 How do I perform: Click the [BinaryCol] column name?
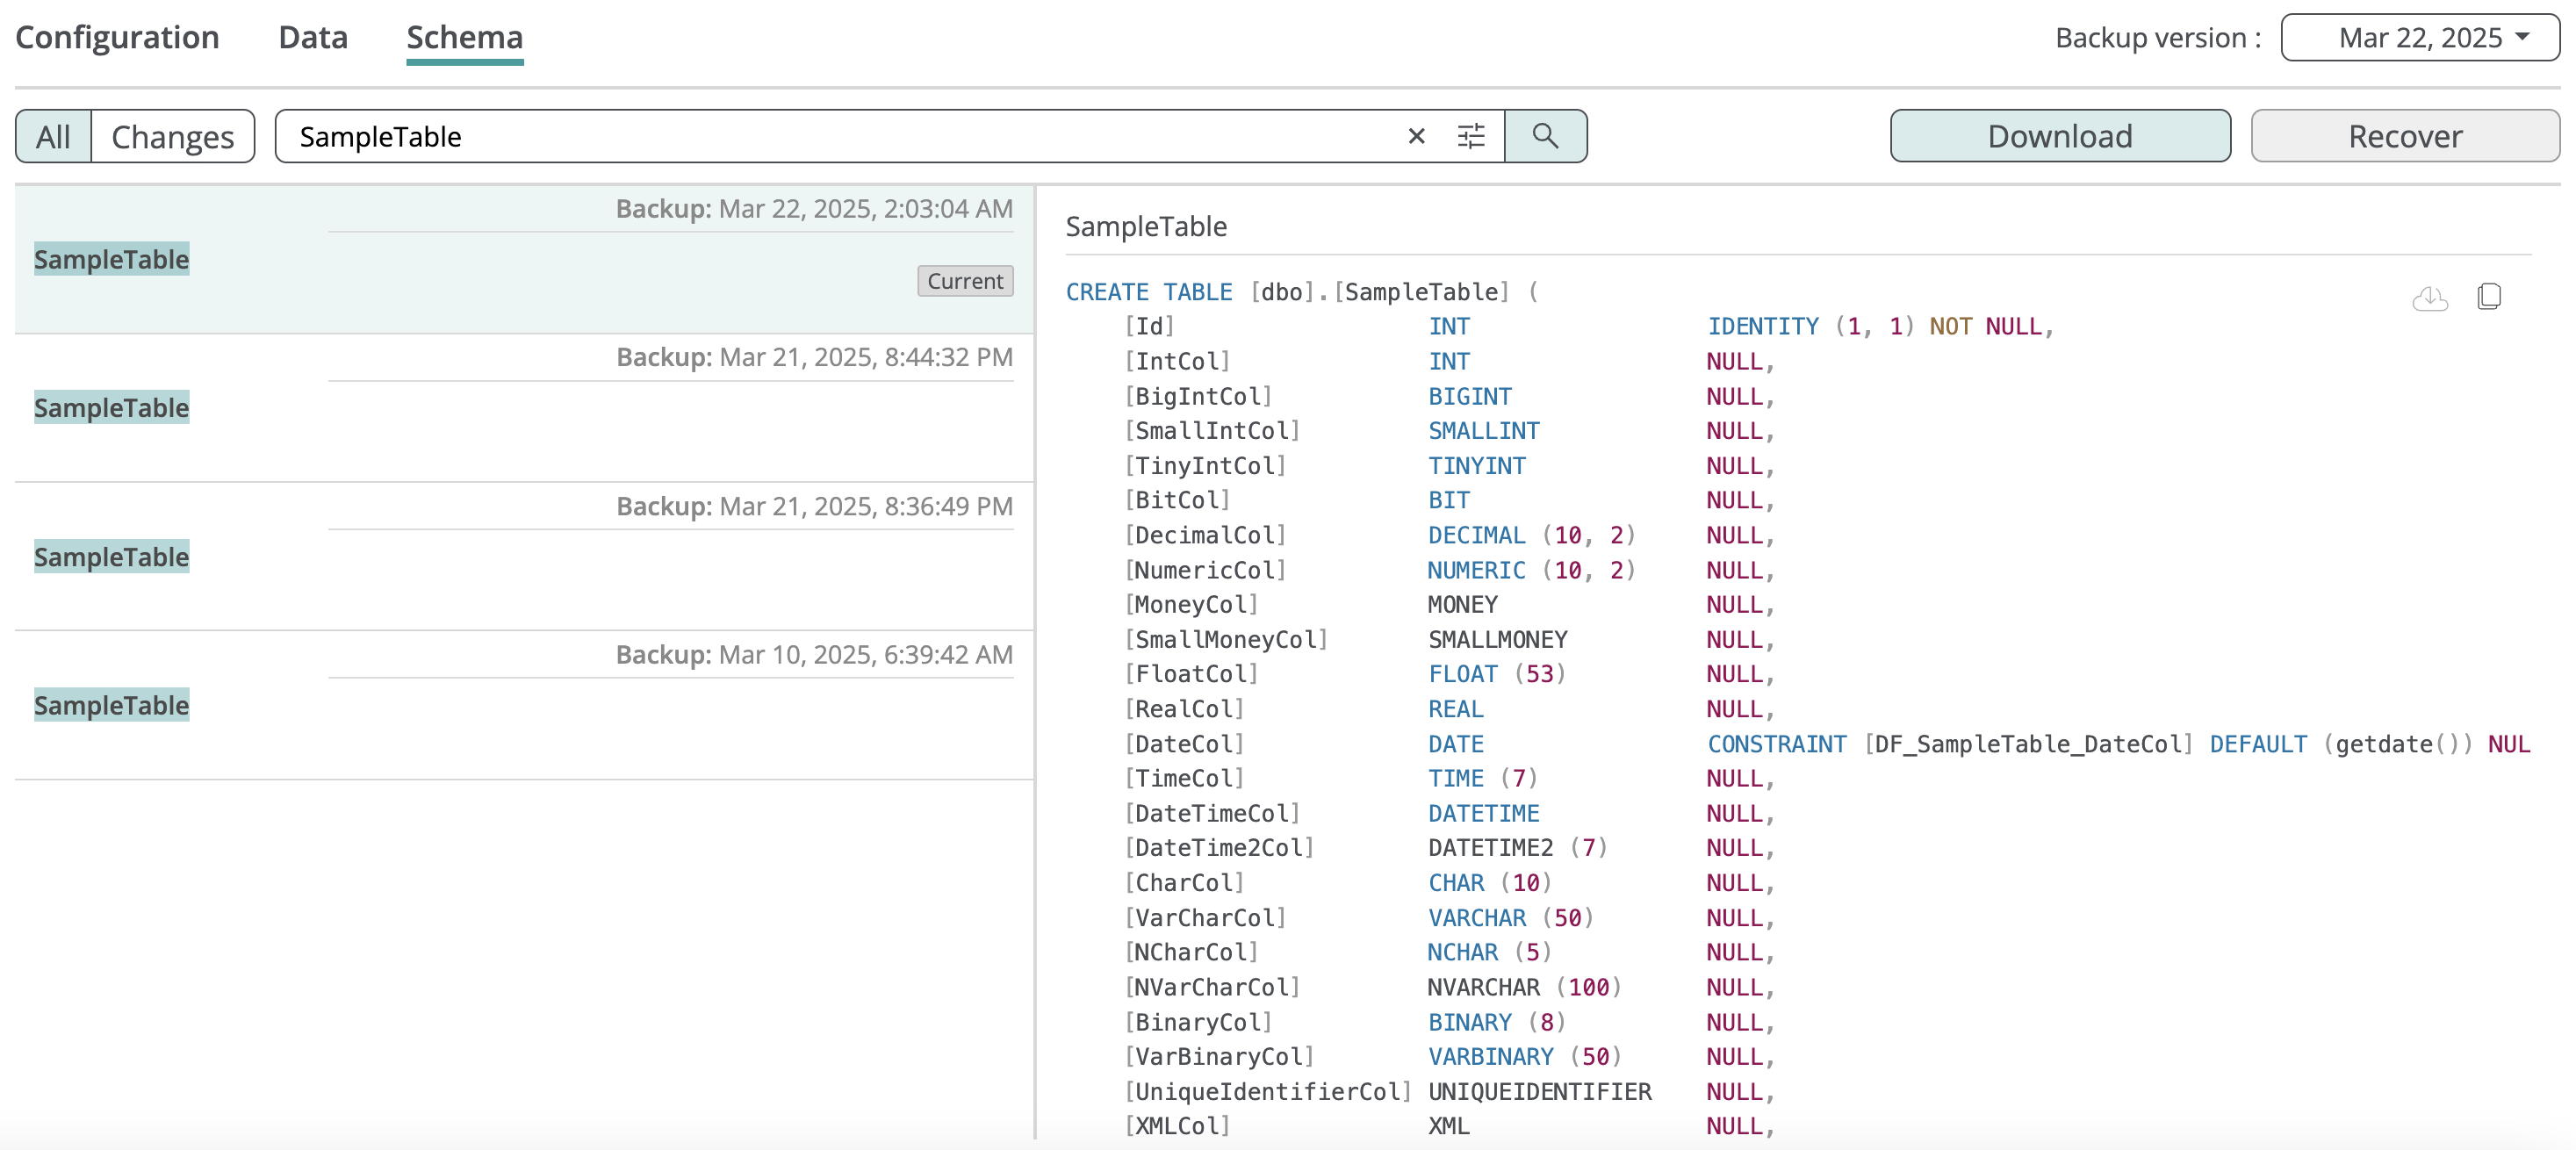(x=1198, y=1022)
